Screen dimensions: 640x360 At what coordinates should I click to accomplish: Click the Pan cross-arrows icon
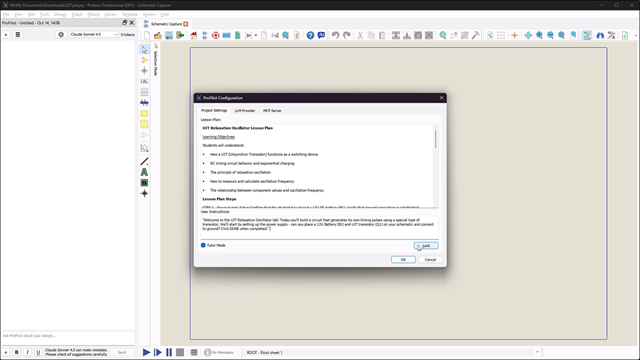pos(528,36)
